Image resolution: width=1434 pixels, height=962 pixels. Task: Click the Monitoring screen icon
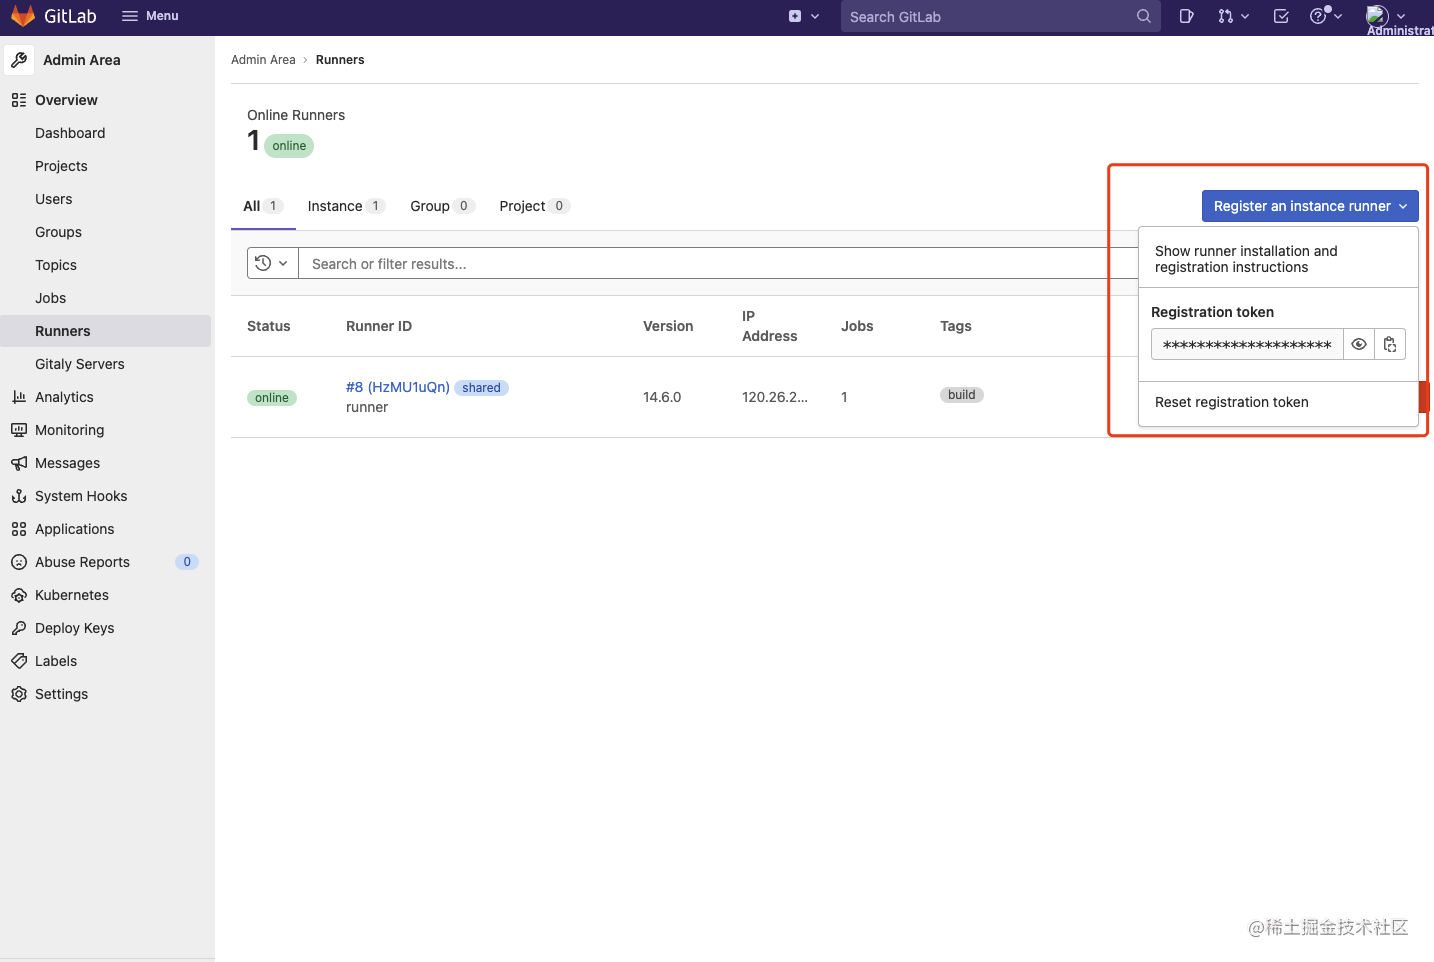(19, 430)
